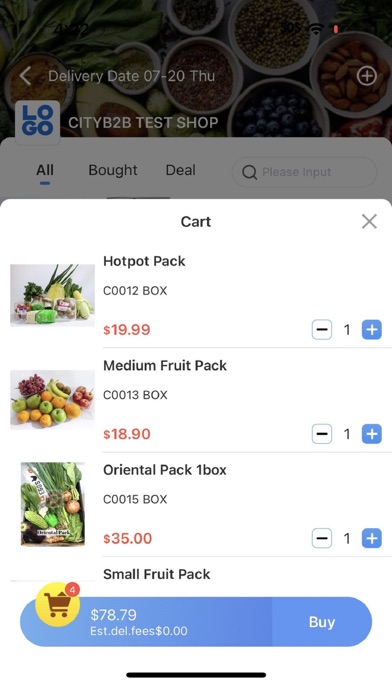Open the Deal tab
This screenshot has width=392, height=696.
(x=180, y=170)
